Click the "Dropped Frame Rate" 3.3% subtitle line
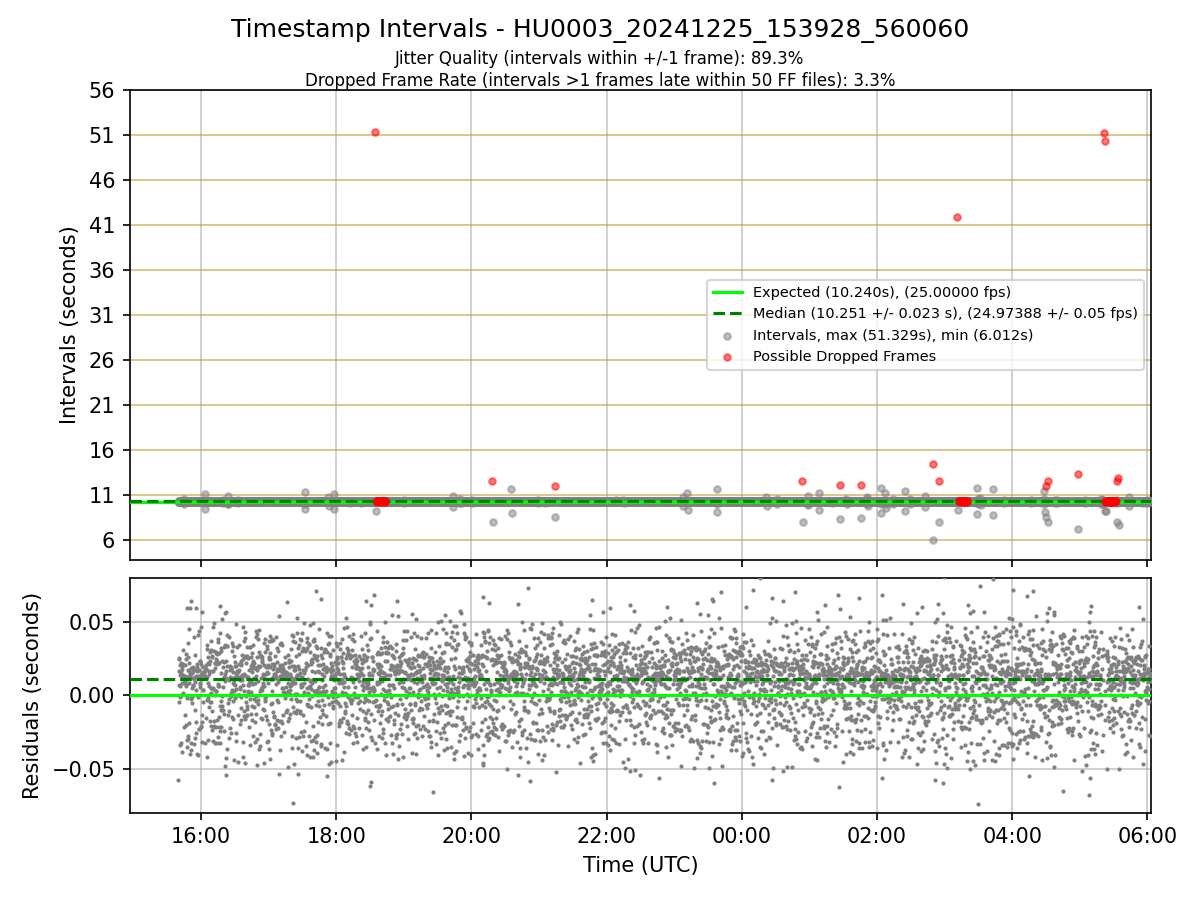Image resolution: width=1200 pixels, height=900 pixels. [600, 80]
